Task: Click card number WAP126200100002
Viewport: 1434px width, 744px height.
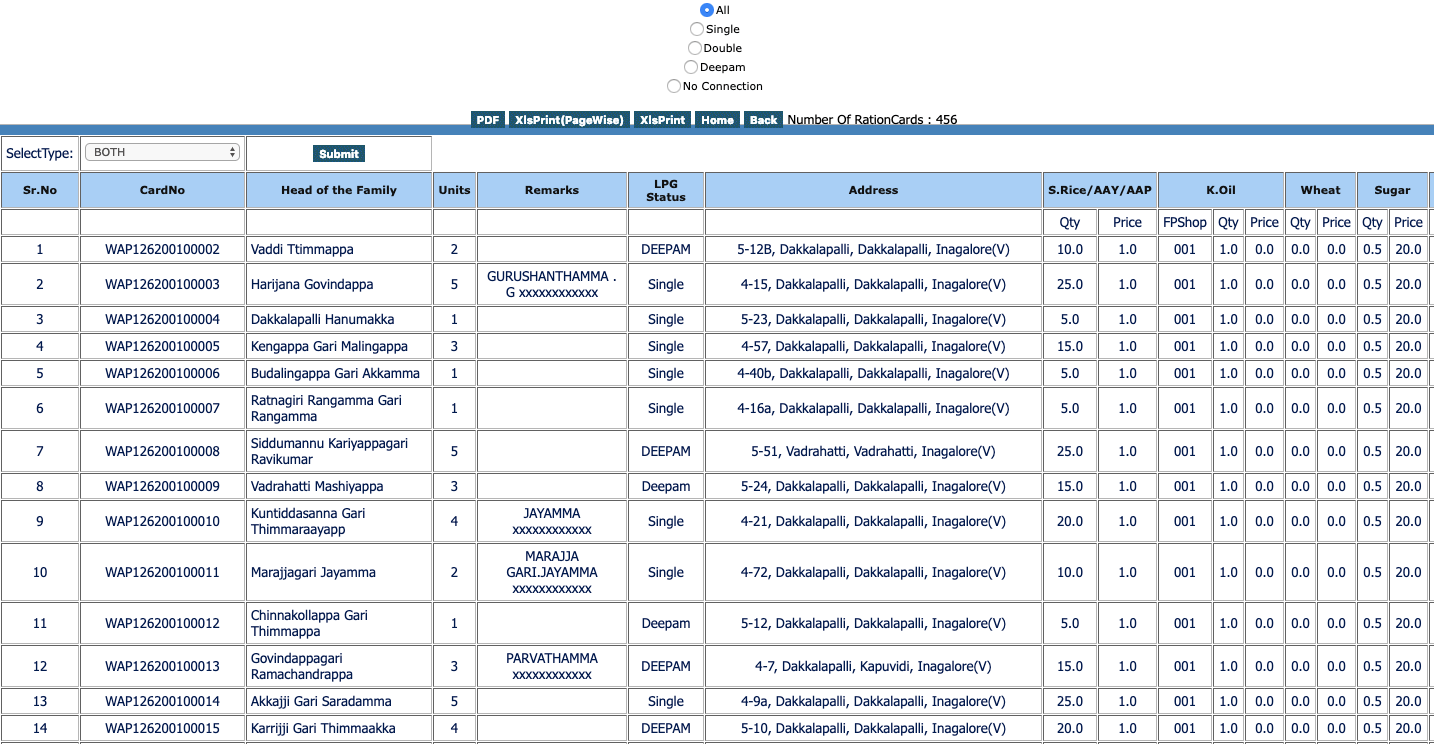Action: click(163, 249)
